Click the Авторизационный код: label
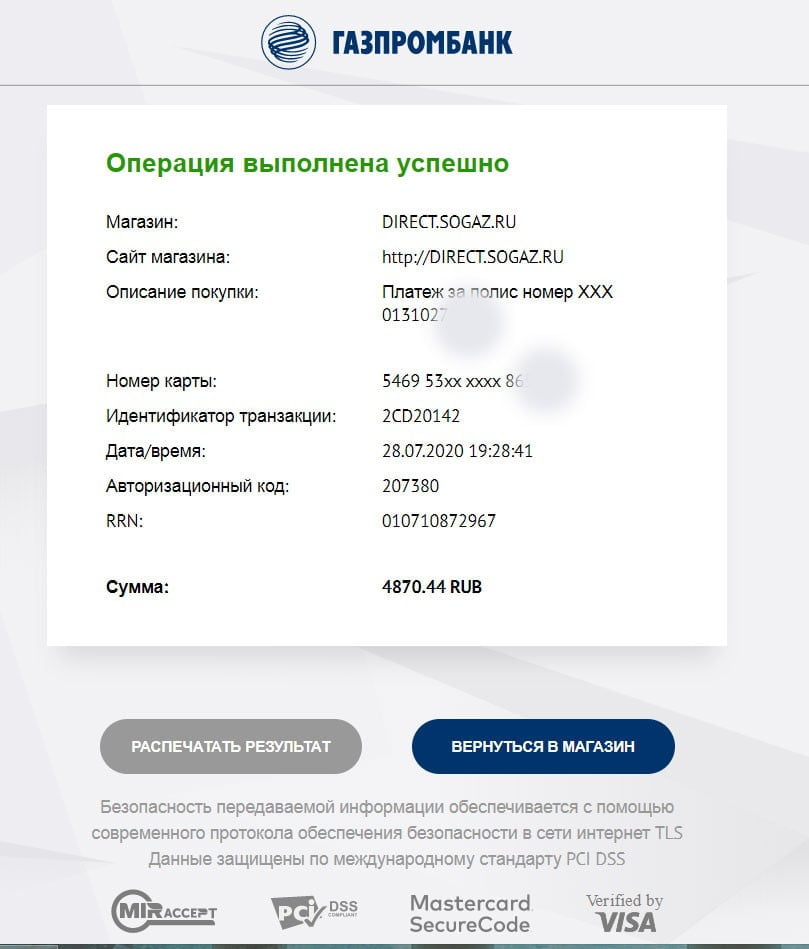The image size is (809, 949). click(x=197, y=486)
